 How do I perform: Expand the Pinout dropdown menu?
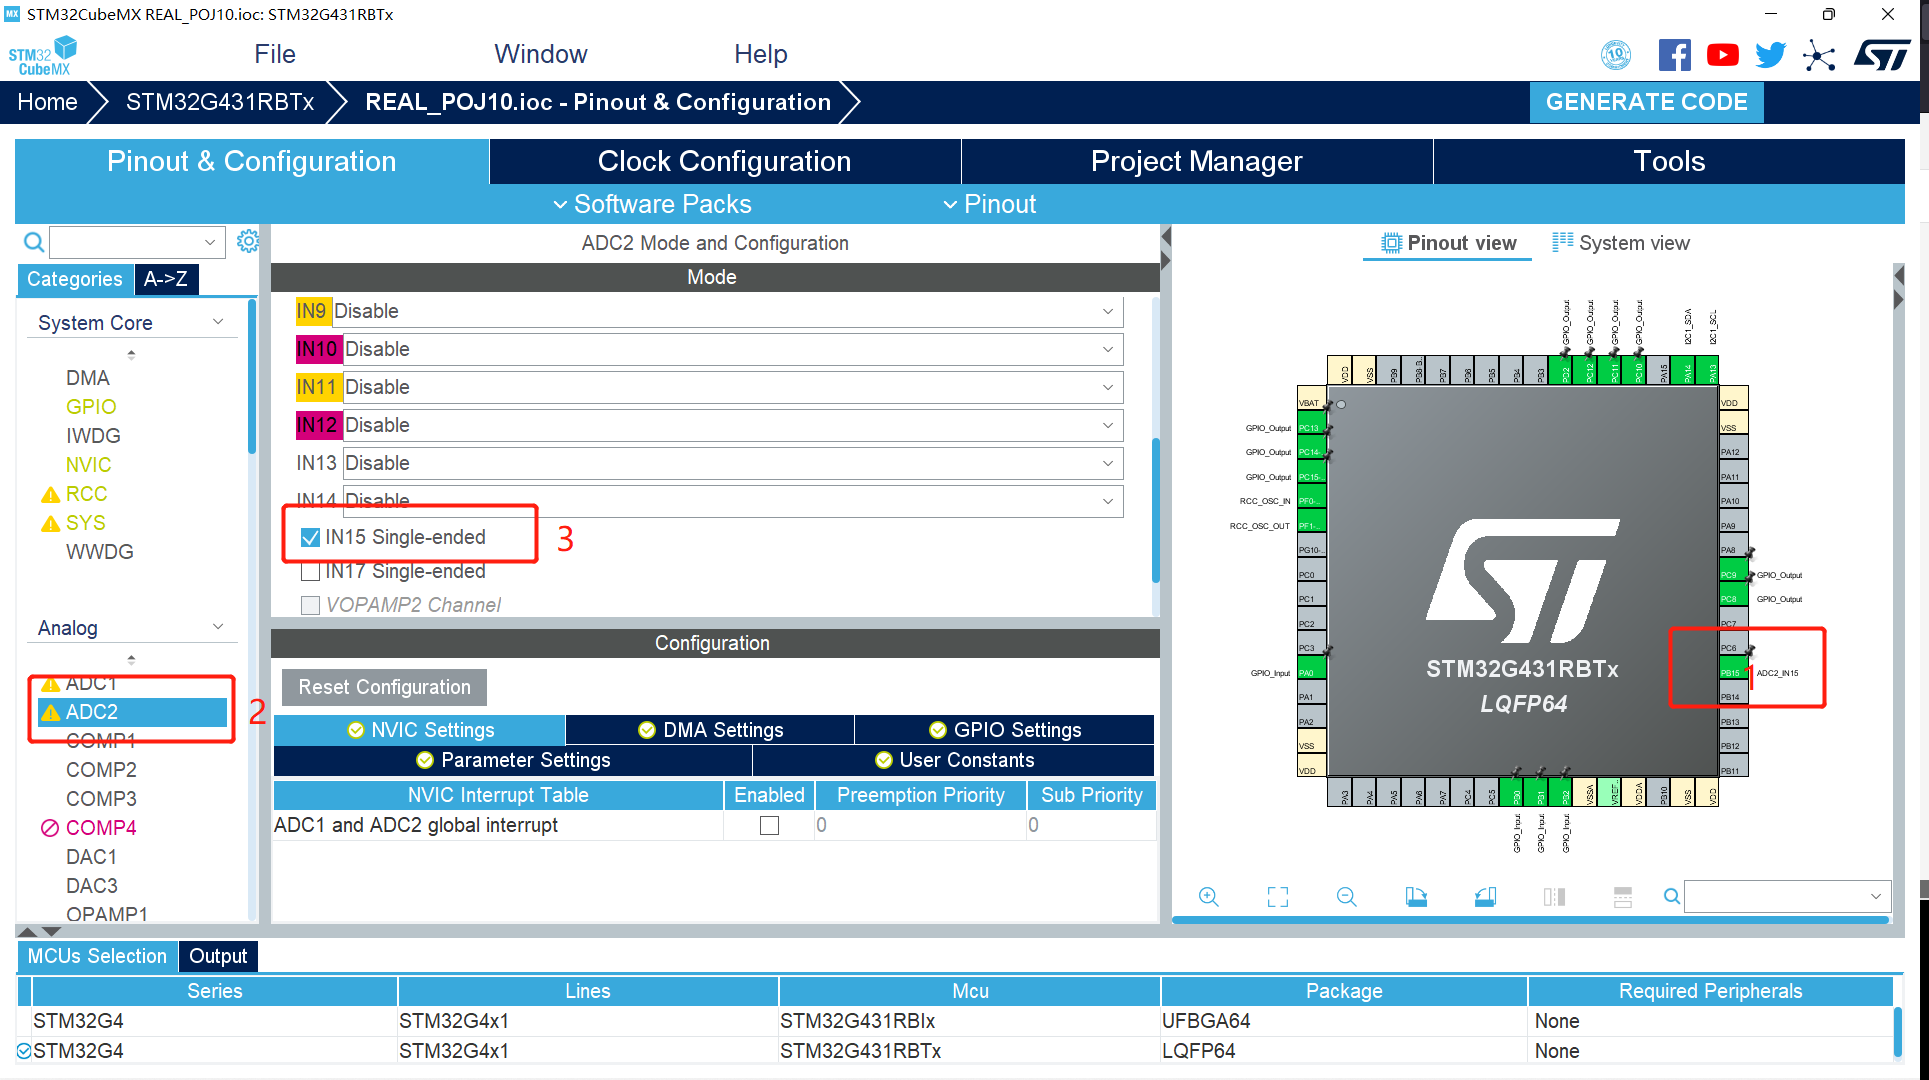click(989, 204)
